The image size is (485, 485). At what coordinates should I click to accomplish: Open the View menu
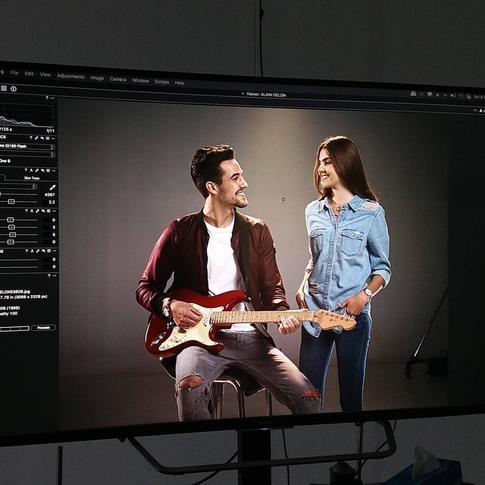[45, 75]
